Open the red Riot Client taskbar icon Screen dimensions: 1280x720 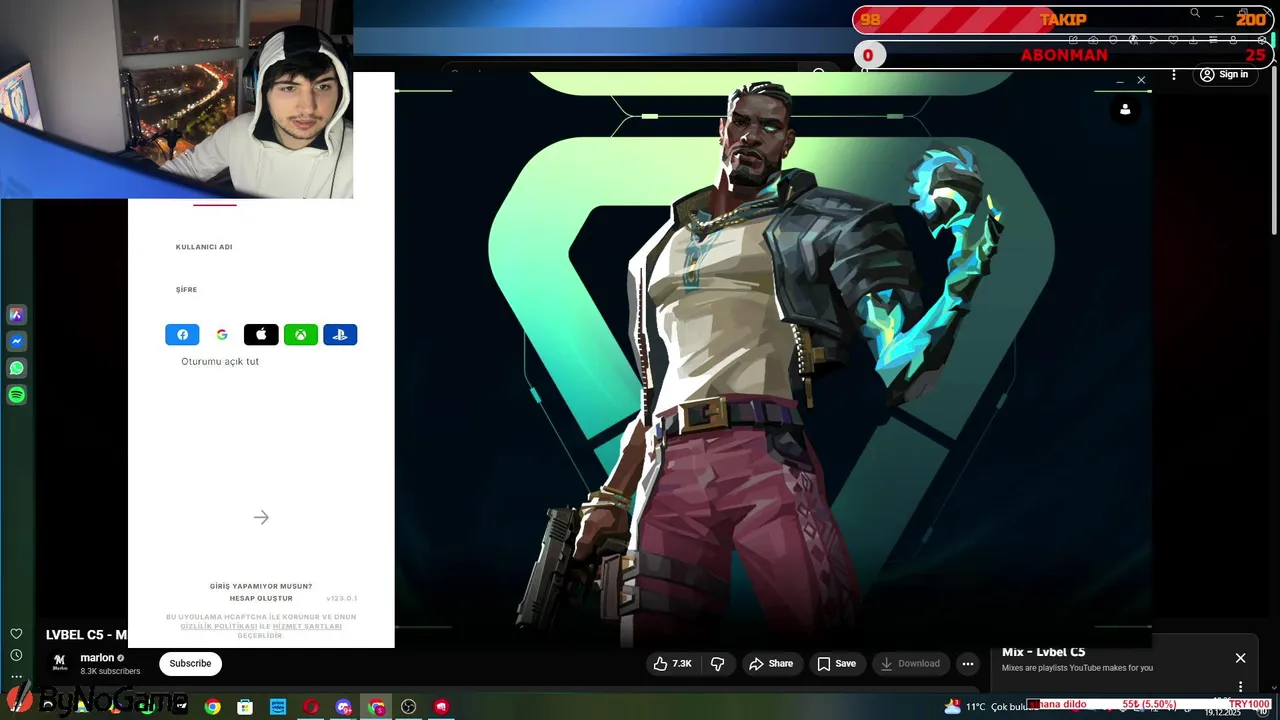pos(441,707)
